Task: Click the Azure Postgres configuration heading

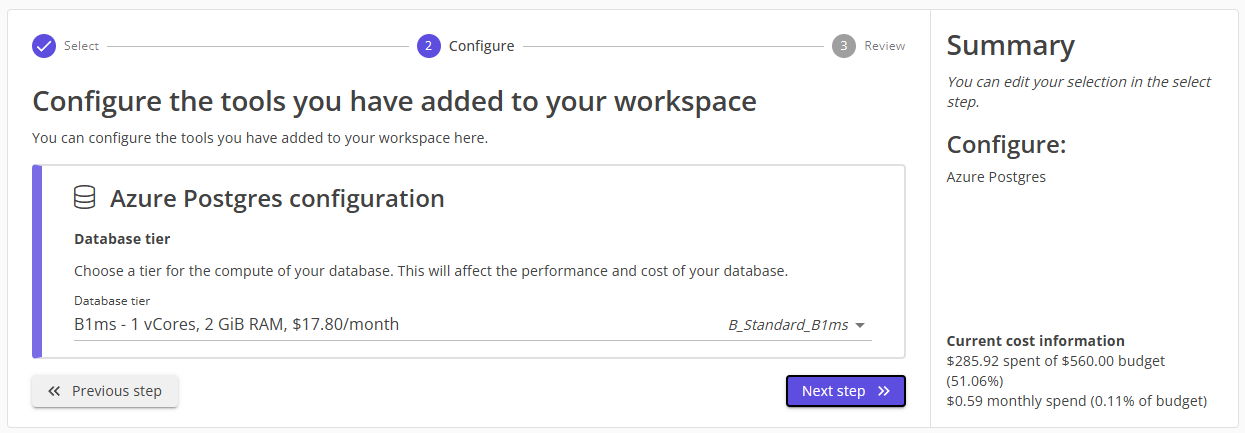Action: pos(277,198)
